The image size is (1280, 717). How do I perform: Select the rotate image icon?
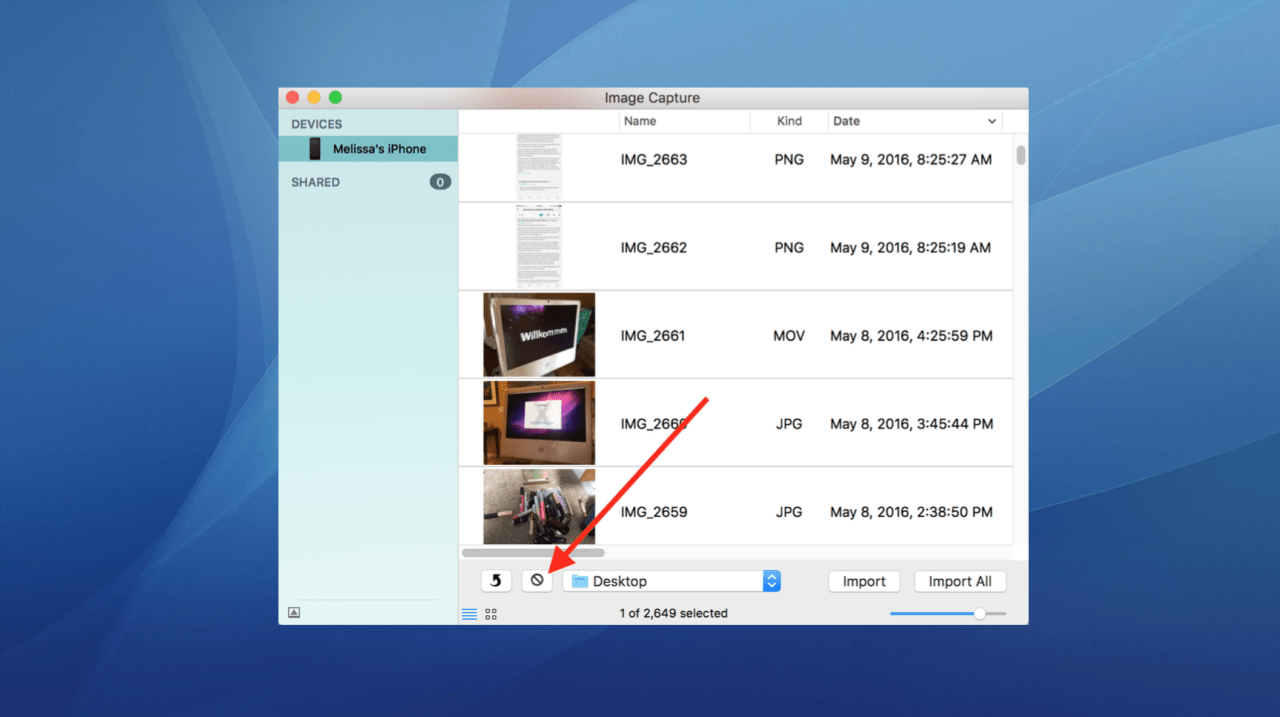(496, 580)
